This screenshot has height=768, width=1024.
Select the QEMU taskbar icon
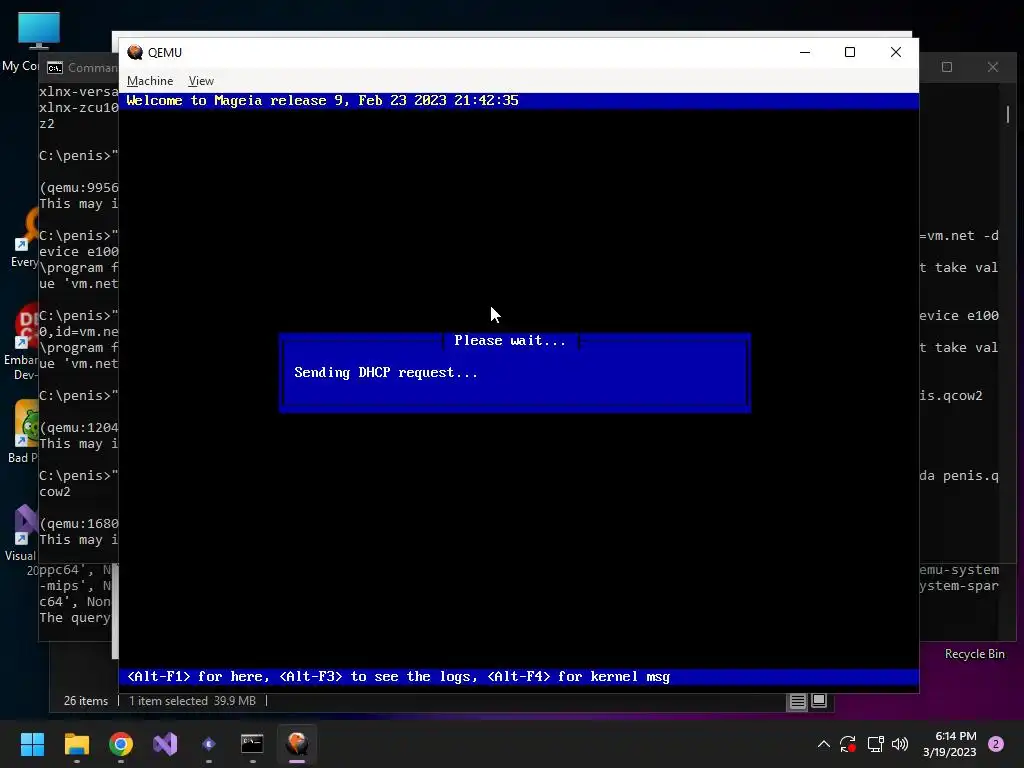tap(296, 744)
